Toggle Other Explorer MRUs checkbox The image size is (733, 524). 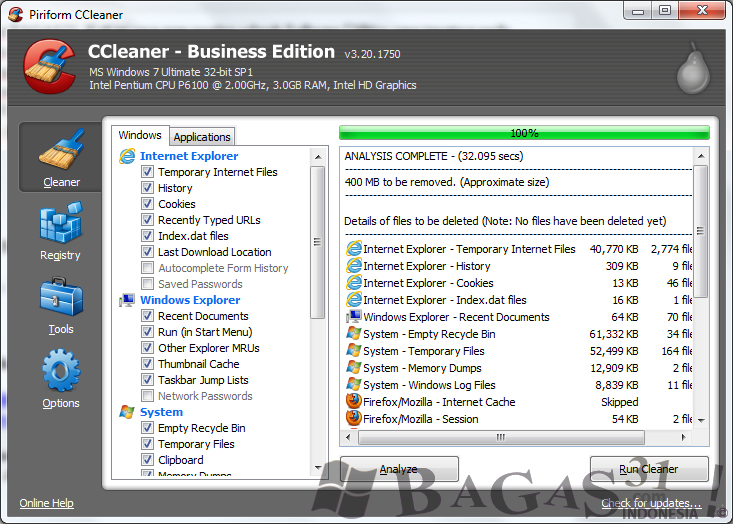pos(147,348)
